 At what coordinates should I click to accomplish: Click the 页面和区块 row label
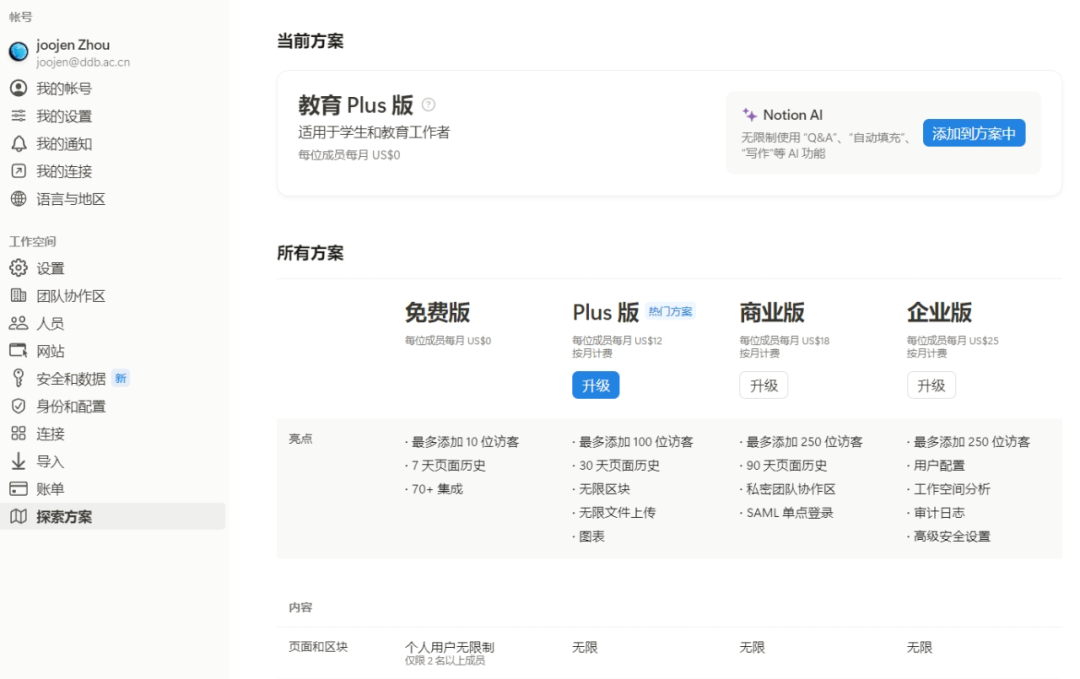click(318, 647)
